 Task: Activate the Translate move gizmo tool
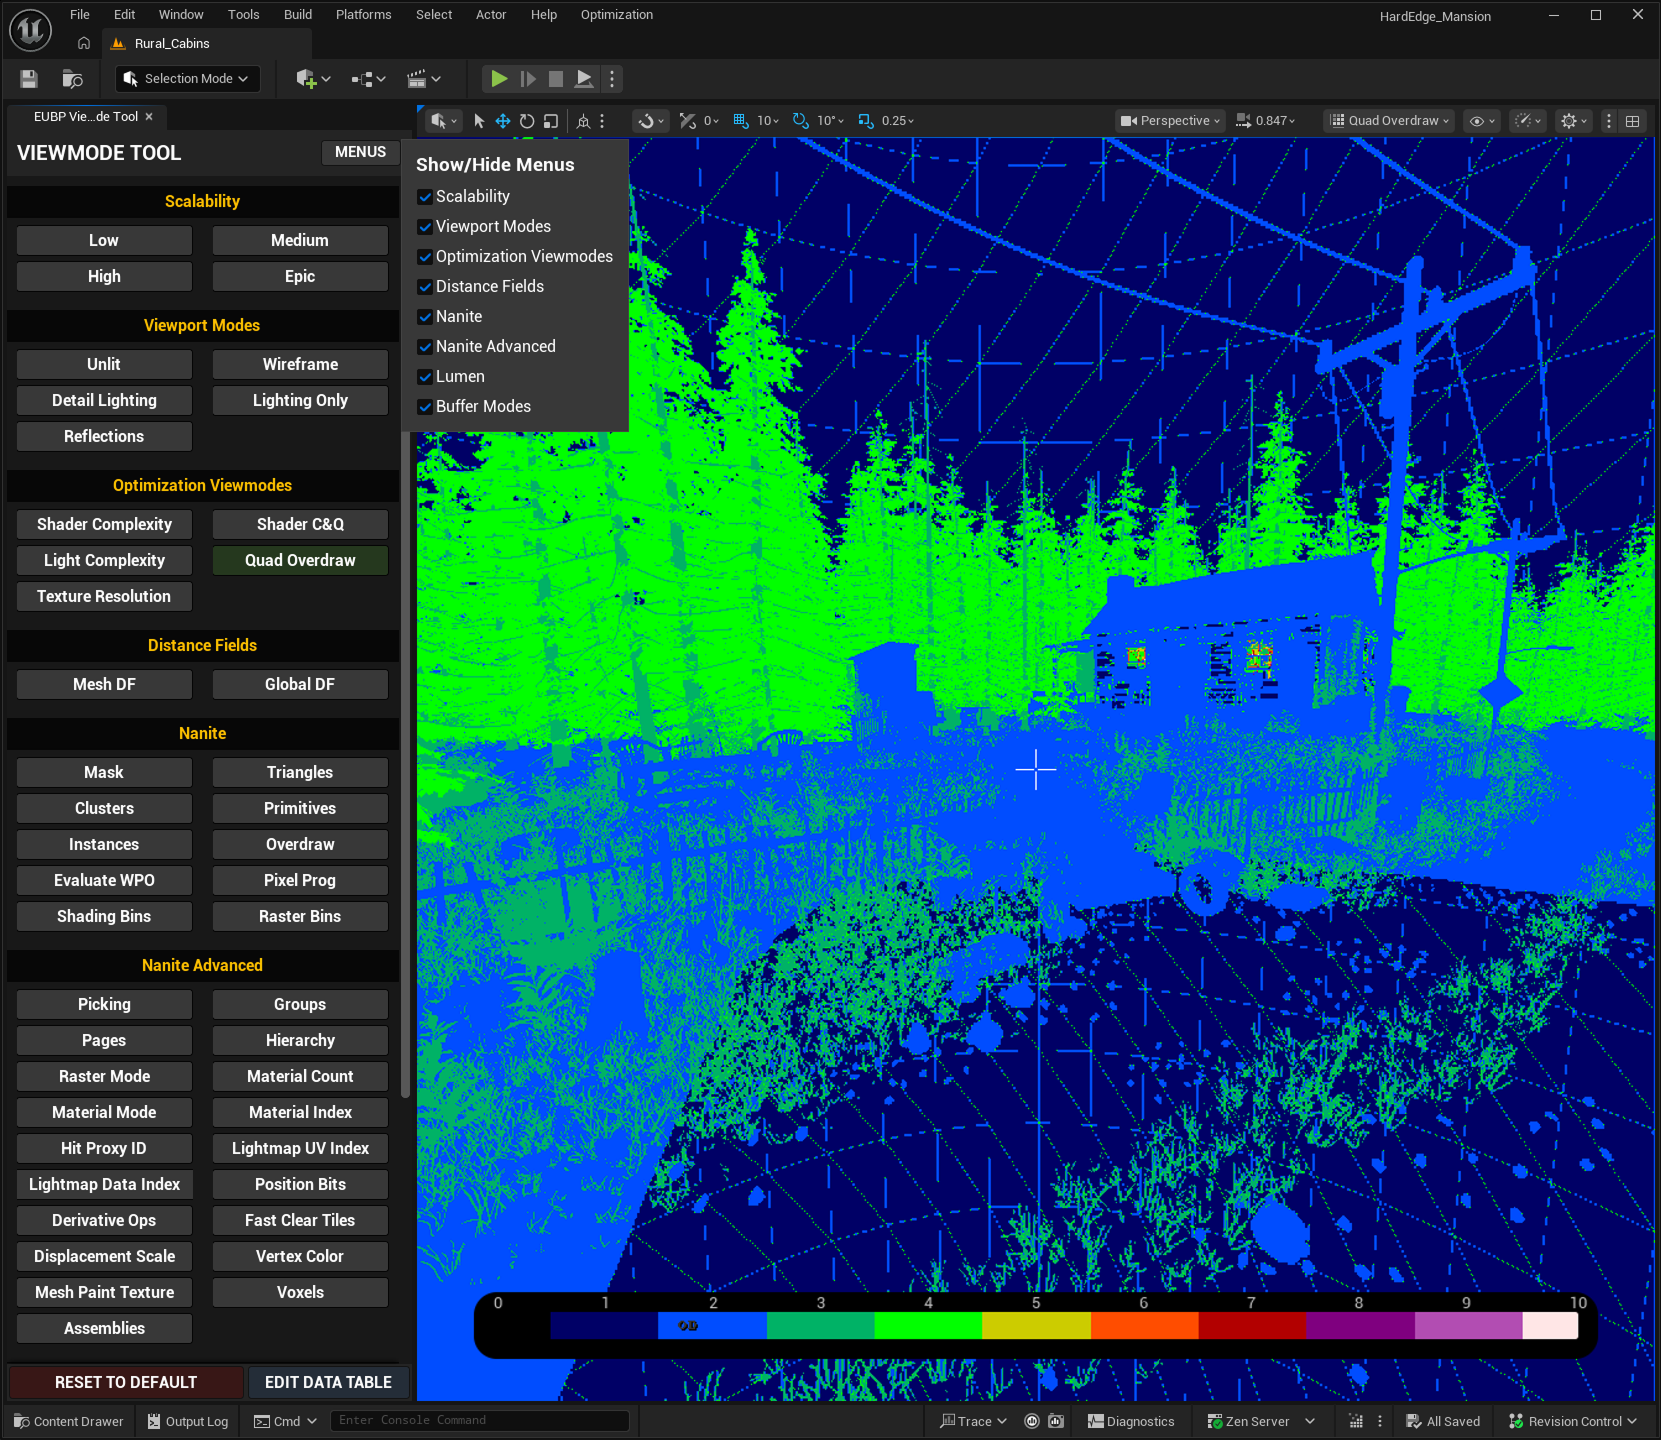pos(503,121)
